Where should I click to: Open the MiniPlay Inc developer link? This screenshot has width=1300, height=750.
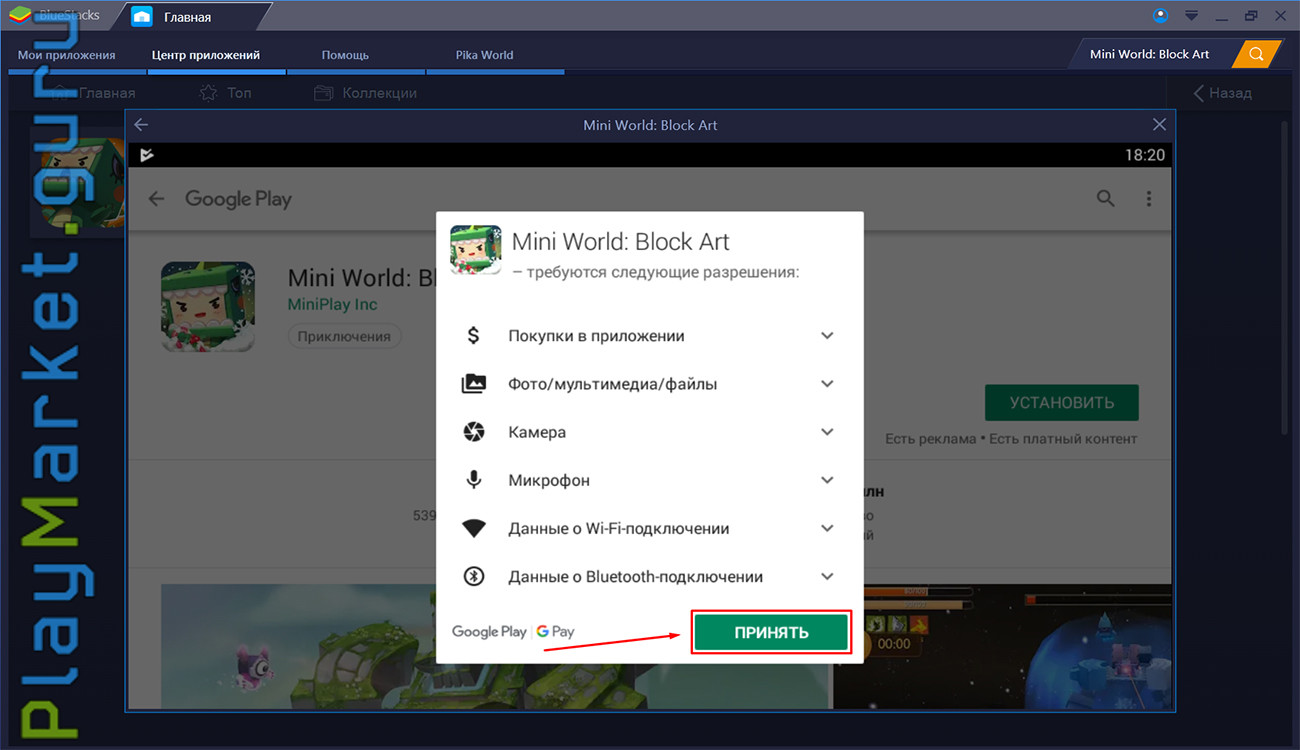click(x=332, y=304)
